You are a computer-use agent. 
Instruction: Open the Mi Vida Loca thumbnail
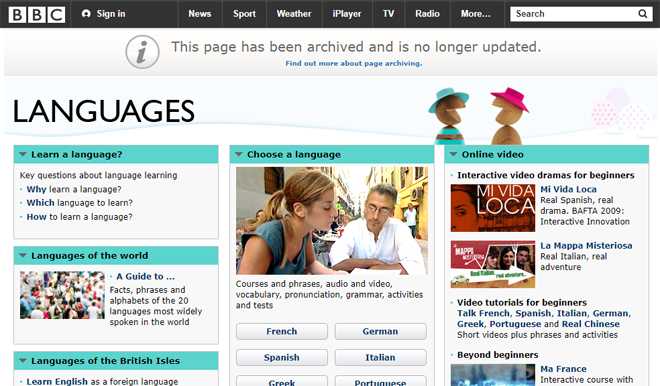click(x=493, y=208)
